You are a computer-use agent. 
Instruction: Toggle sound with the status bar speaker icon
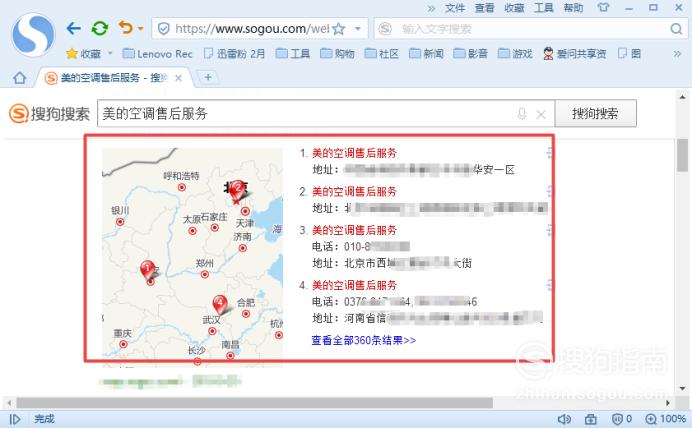click(564, 419)
